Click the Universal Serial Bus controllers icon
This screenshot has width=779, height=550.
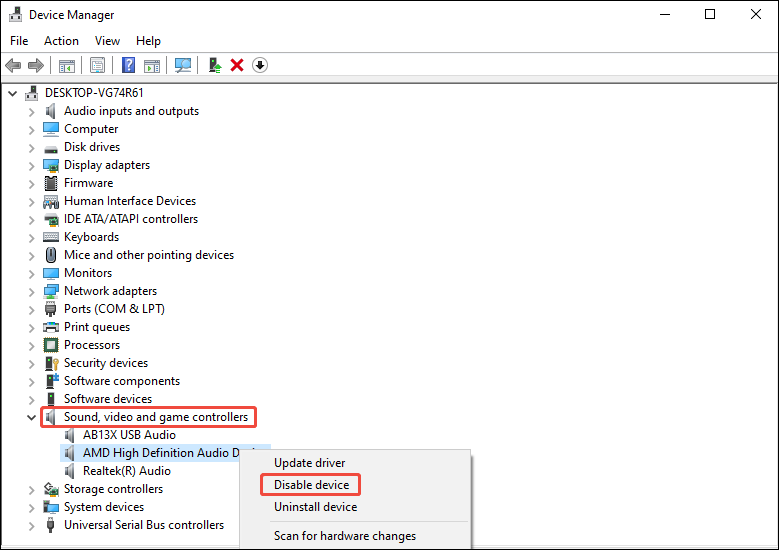point(50,525)
